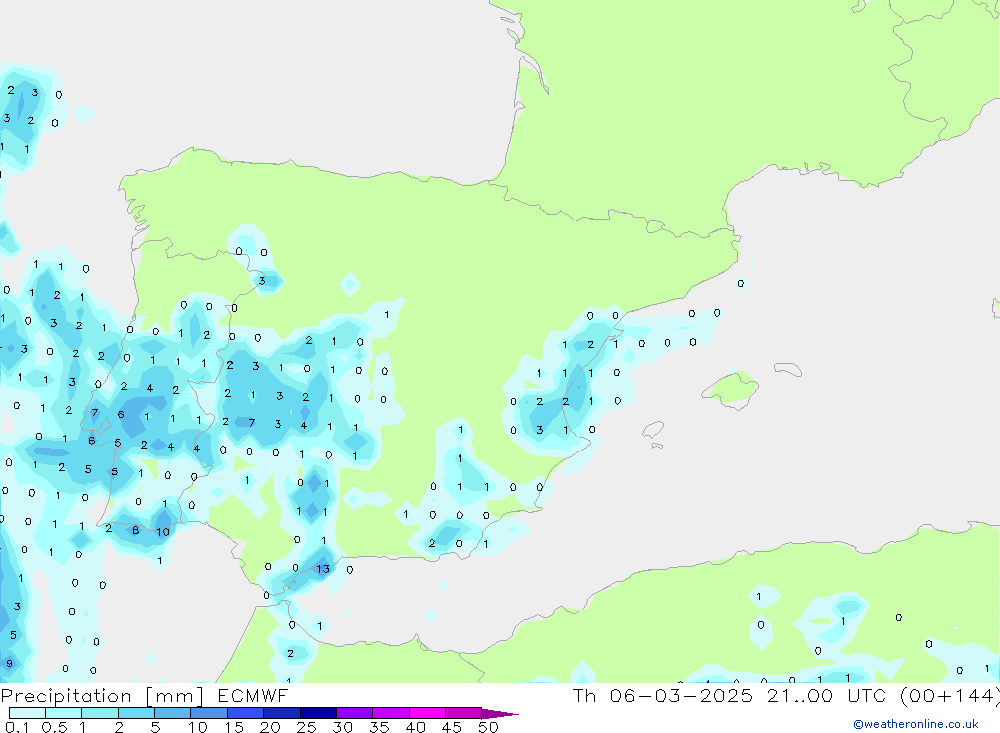Click legend scale label '30'
The width and height of the screenshot is (1000, 733).
343,727
